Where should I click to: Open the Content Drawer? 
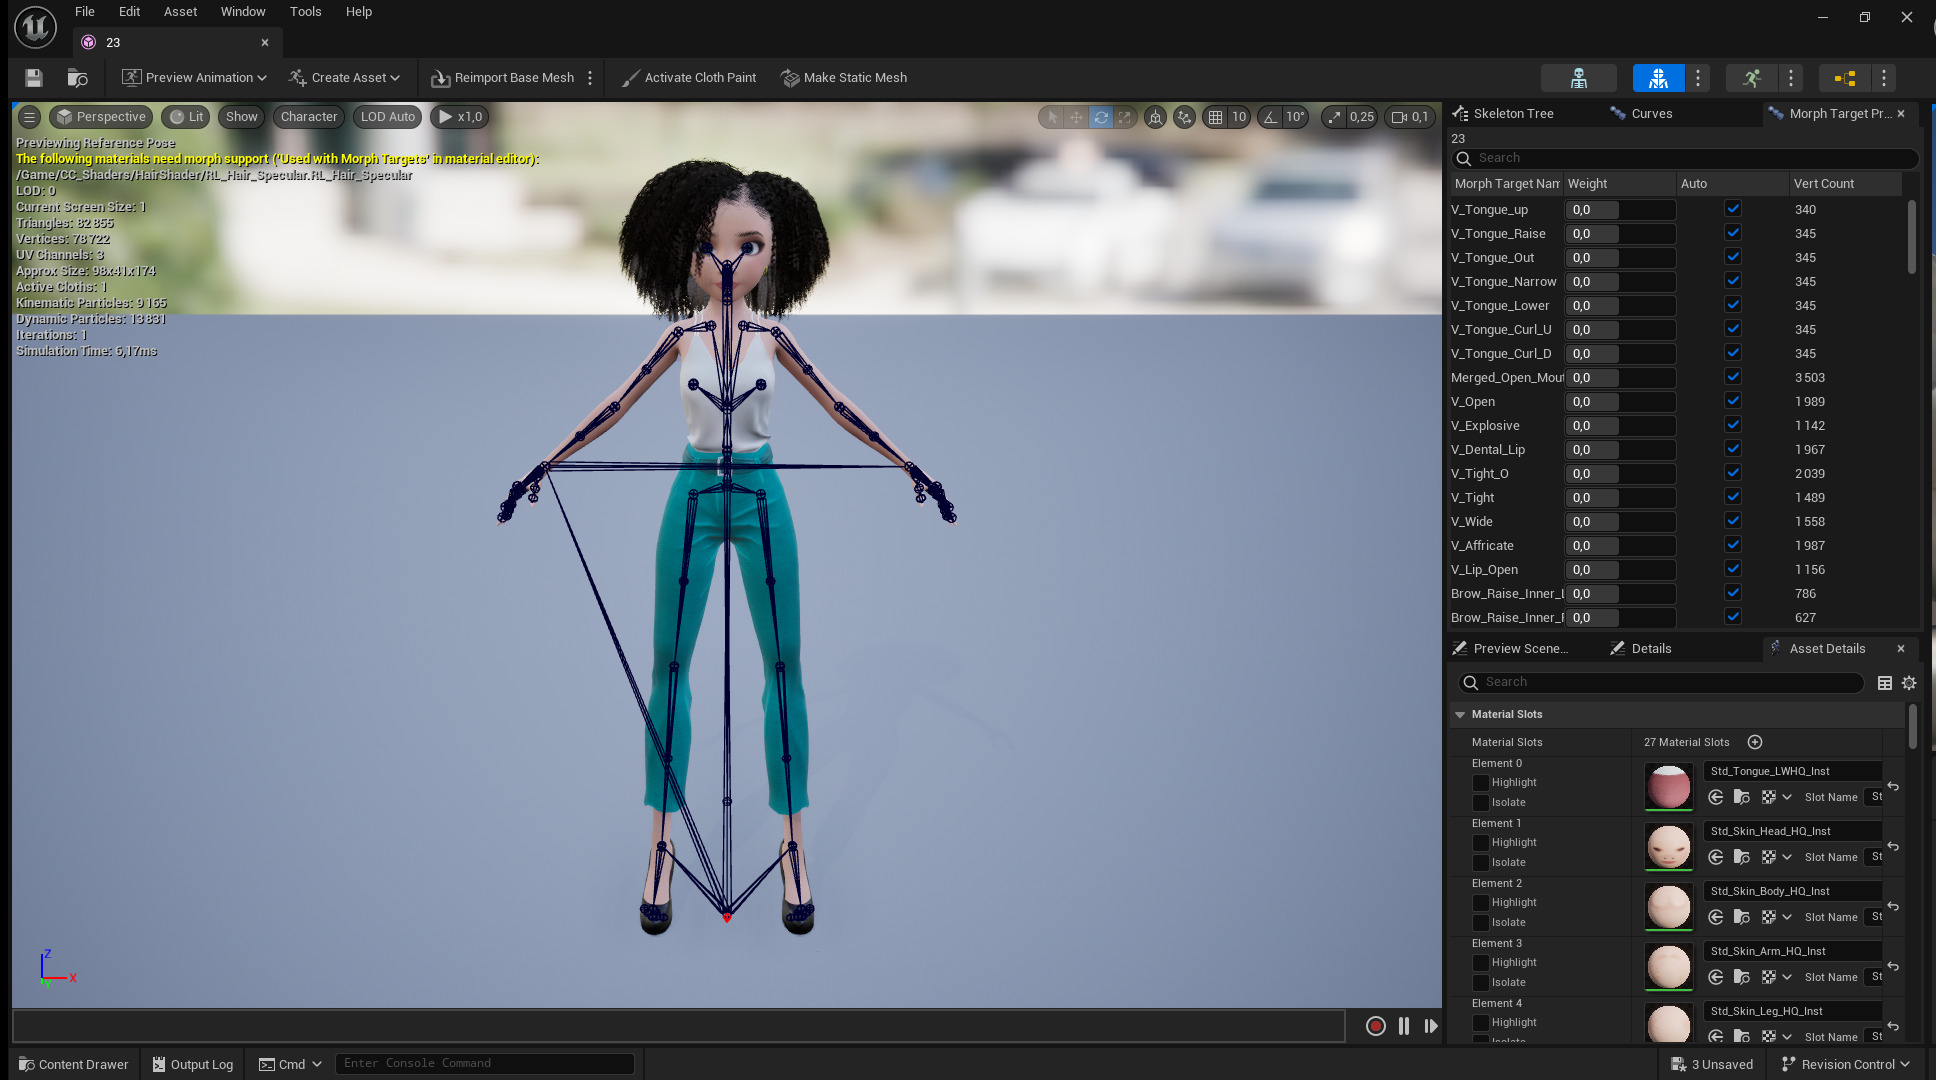(74, 1064)
